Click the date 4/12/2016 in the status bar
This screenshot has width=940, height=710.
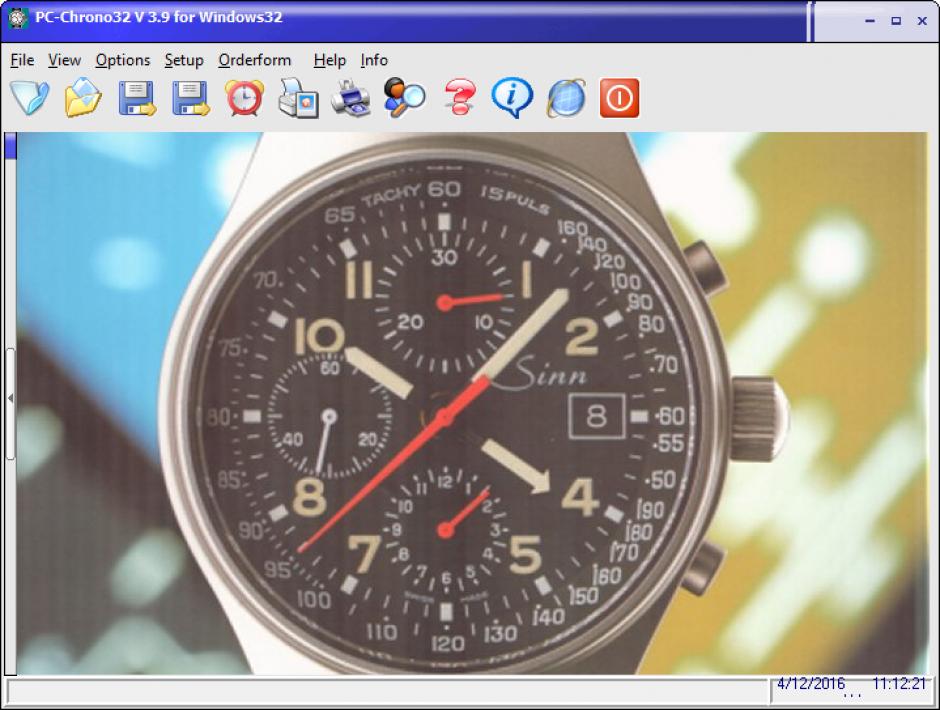click(x=811, y=683)
